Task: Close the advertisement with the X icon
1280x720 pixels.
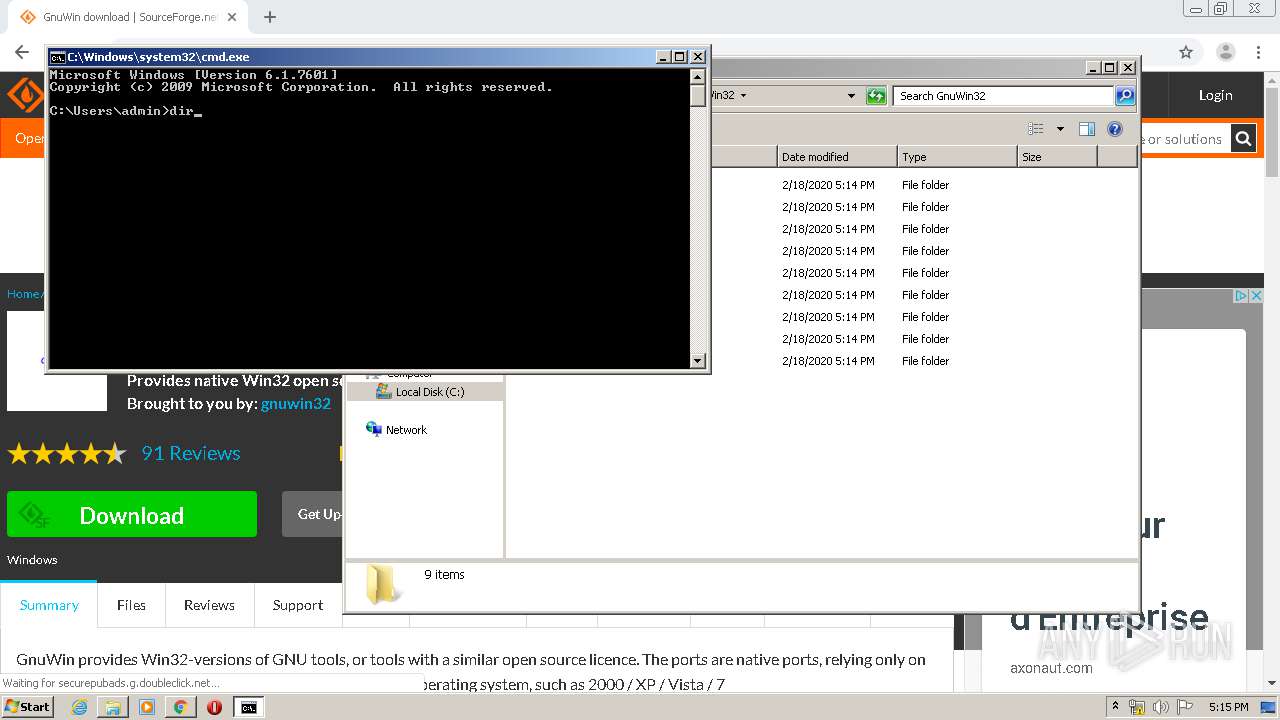Action: [1255, 296]
